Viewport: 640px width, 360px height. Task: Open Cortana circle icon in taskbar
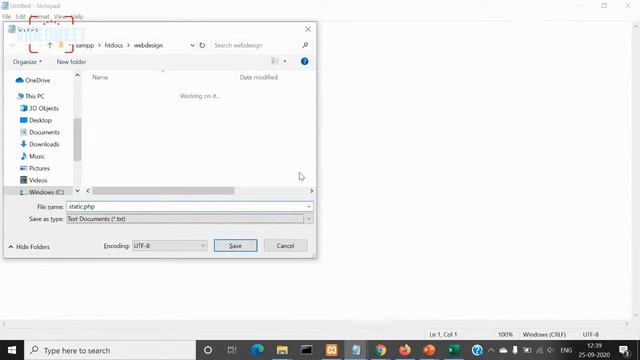click(x=208, y=350)
